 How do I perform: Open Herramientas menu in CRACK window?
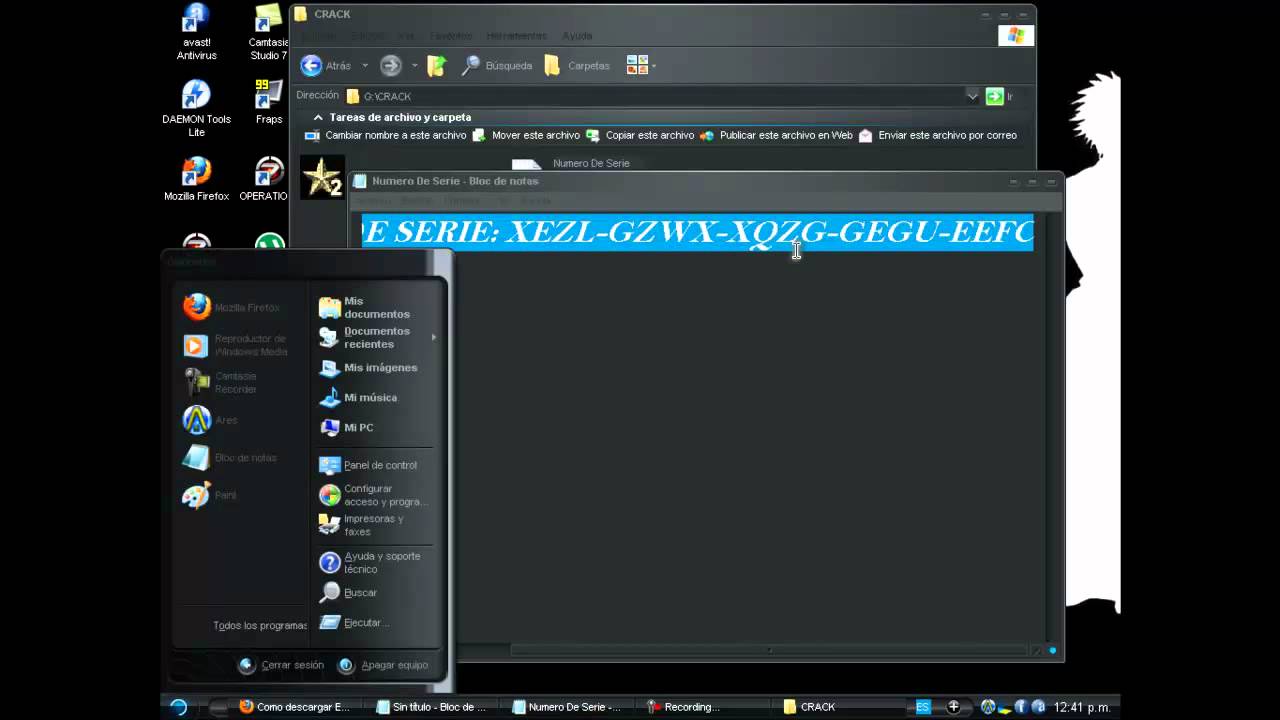click(516, 36)
